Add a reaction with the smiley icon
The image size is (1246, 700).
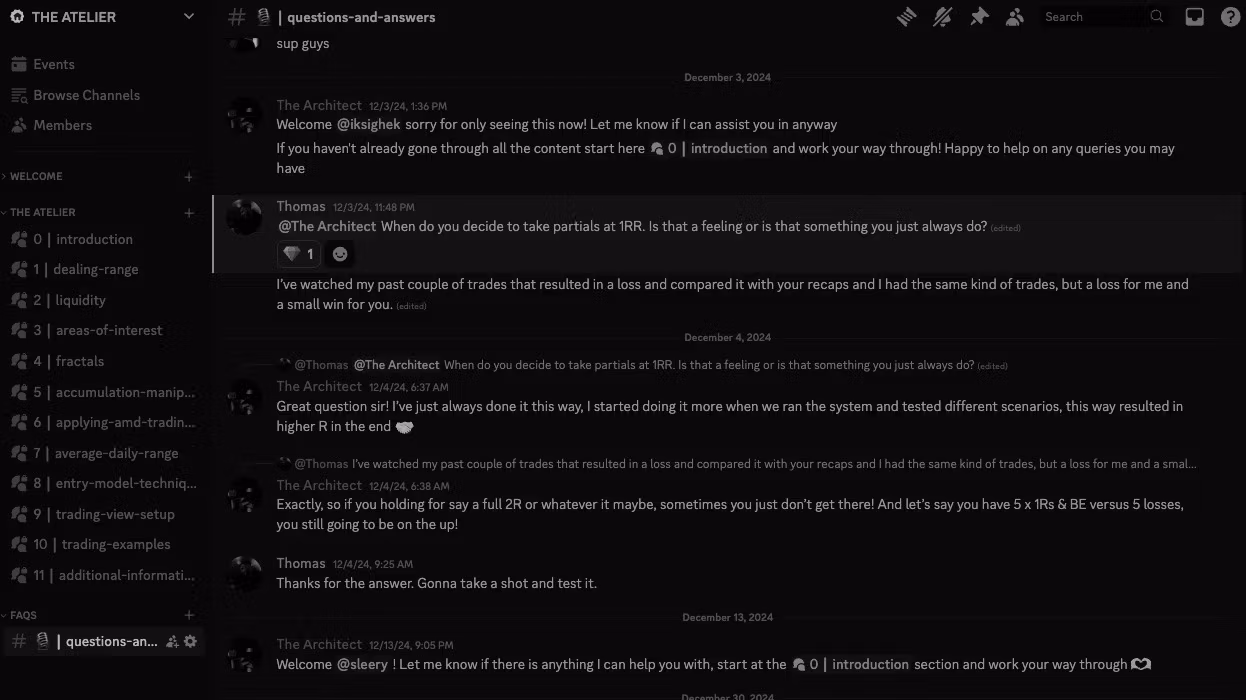pyautogui.click(x=340, y=254)
